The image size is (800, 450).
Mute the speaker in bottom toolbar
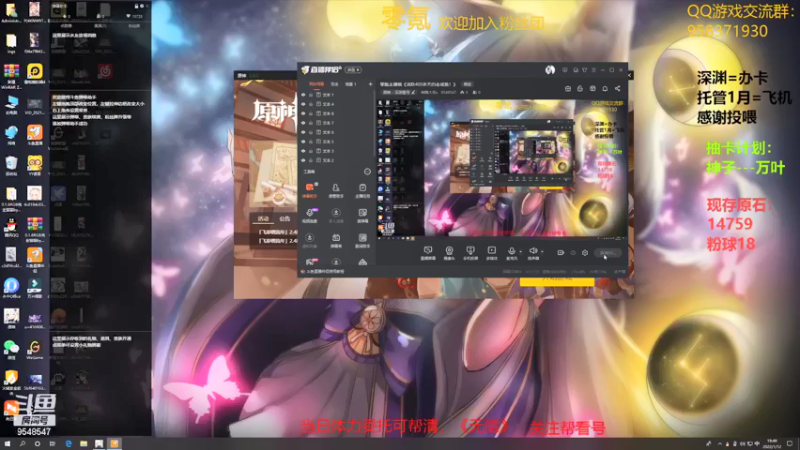point(533,252)
